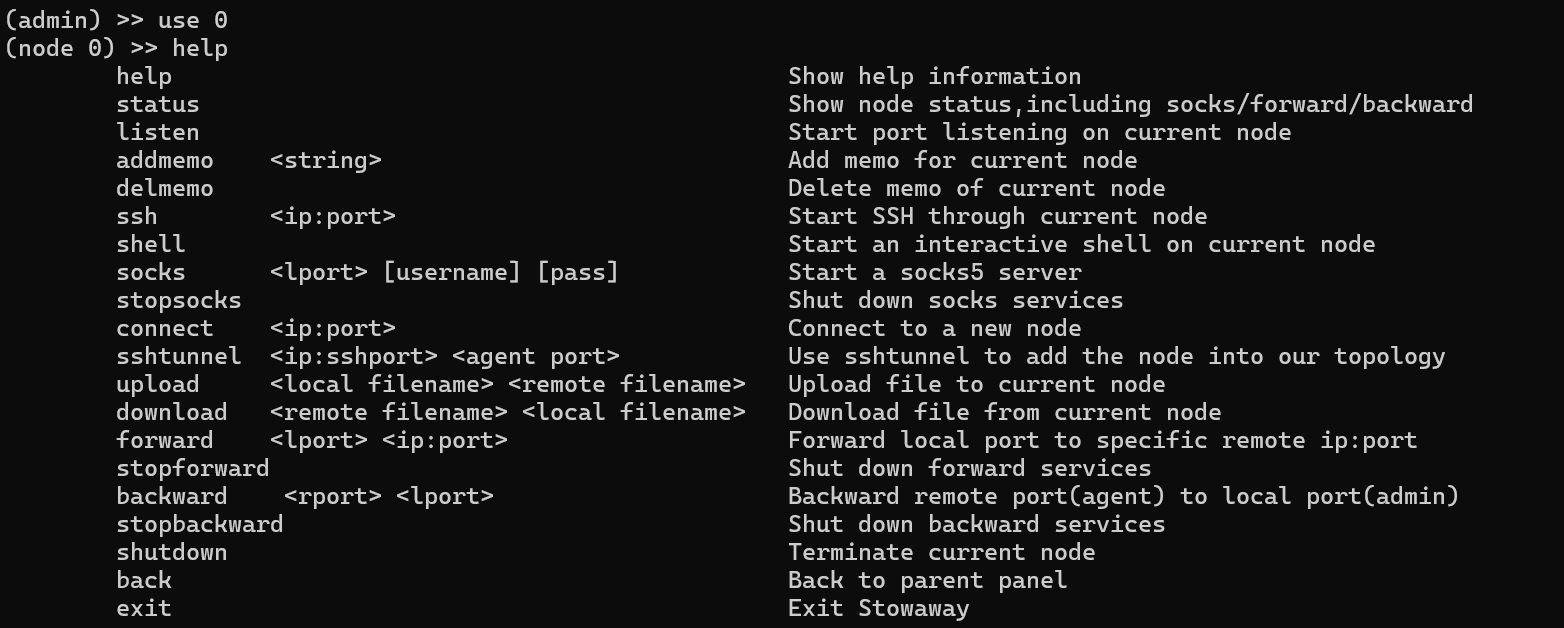Click the 'sshtunnel' command name
1564x628 pixels.
179,356
